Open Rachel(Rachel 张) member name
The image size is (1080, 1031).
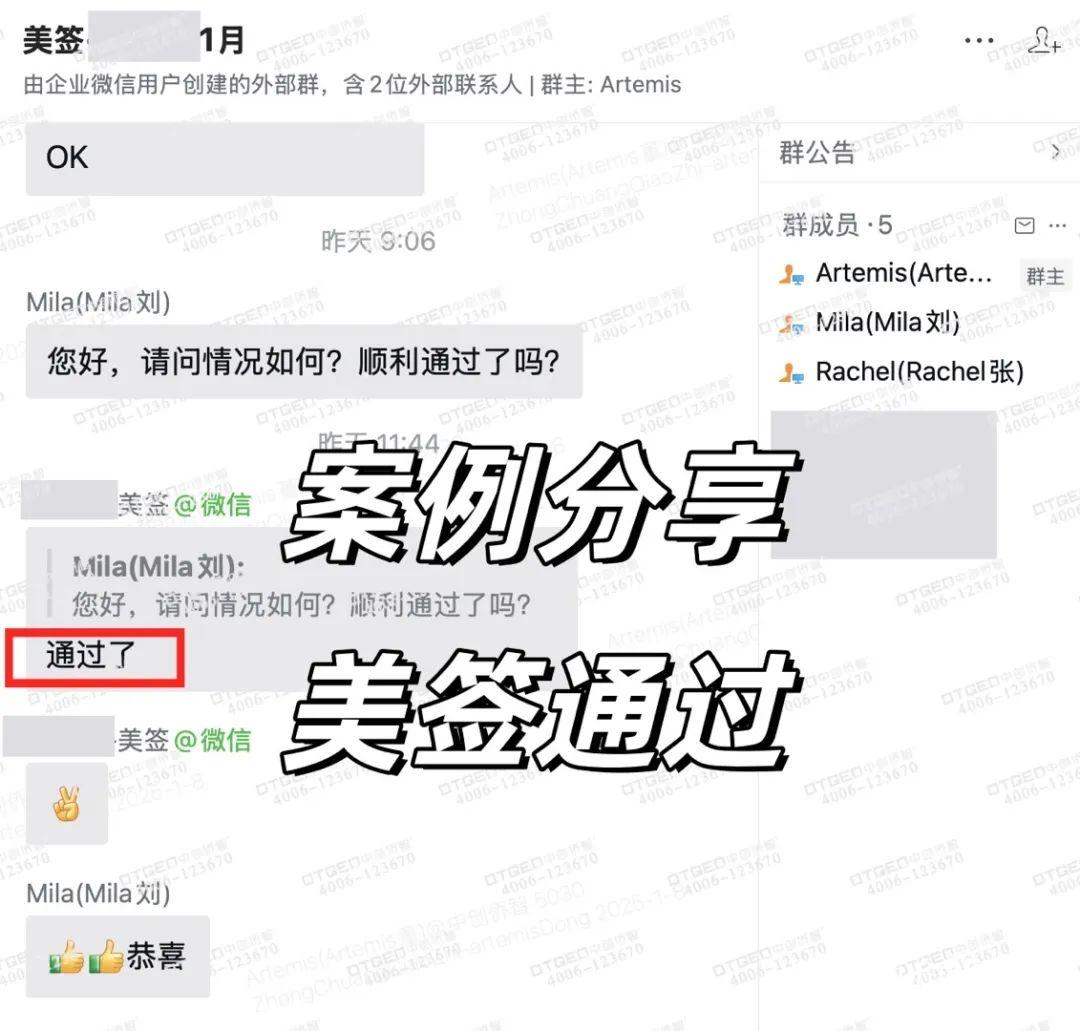coord(920,372)
